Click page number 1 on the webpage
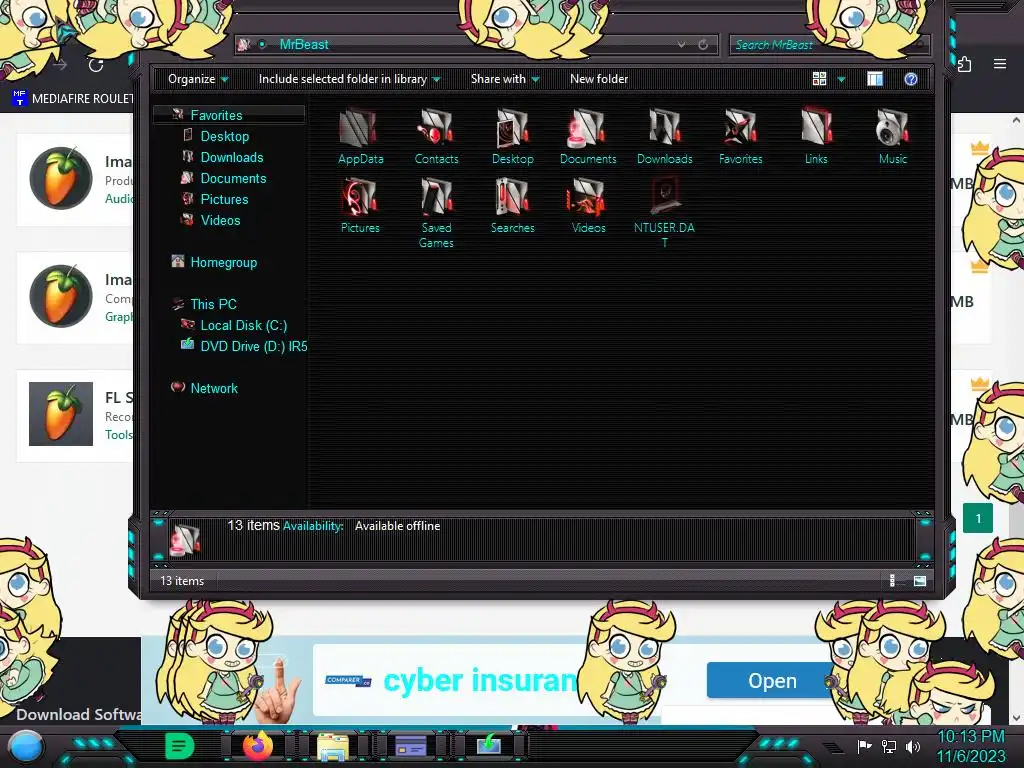The image size is (1024, 768). coord(978,519)
